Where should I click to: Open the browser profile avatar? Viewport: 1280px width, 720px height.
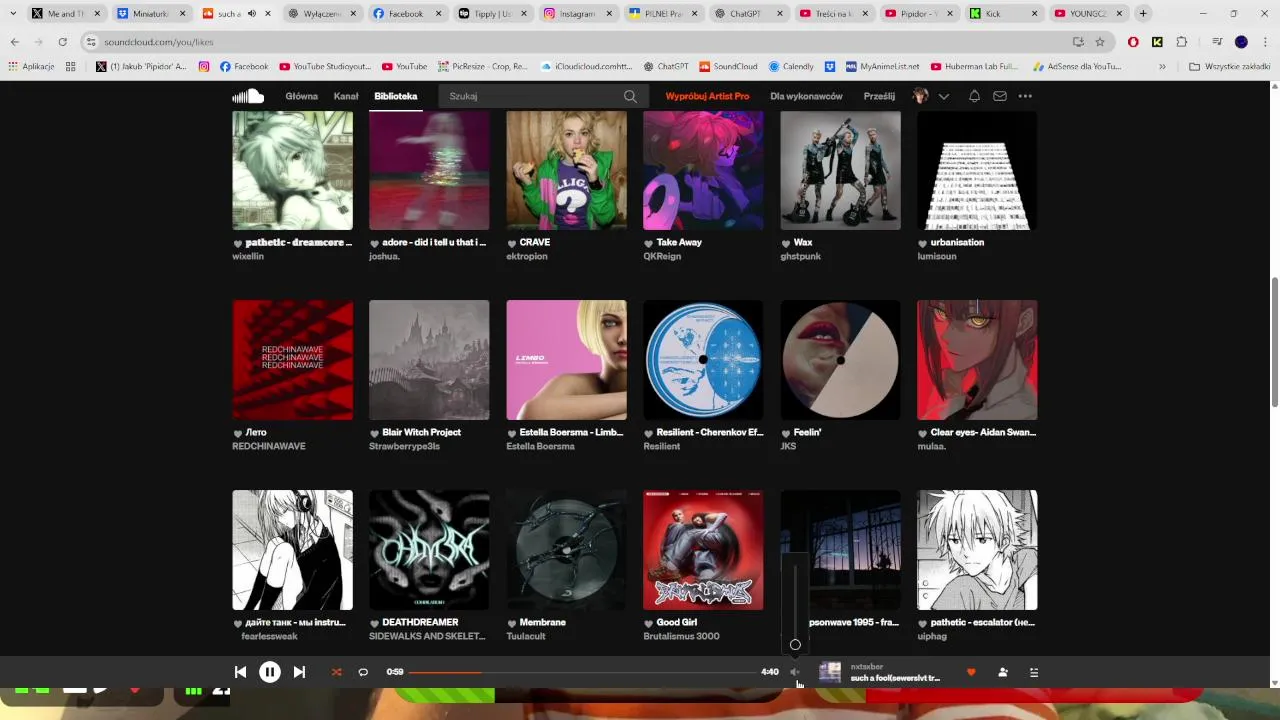click(x=1241, y=42)
